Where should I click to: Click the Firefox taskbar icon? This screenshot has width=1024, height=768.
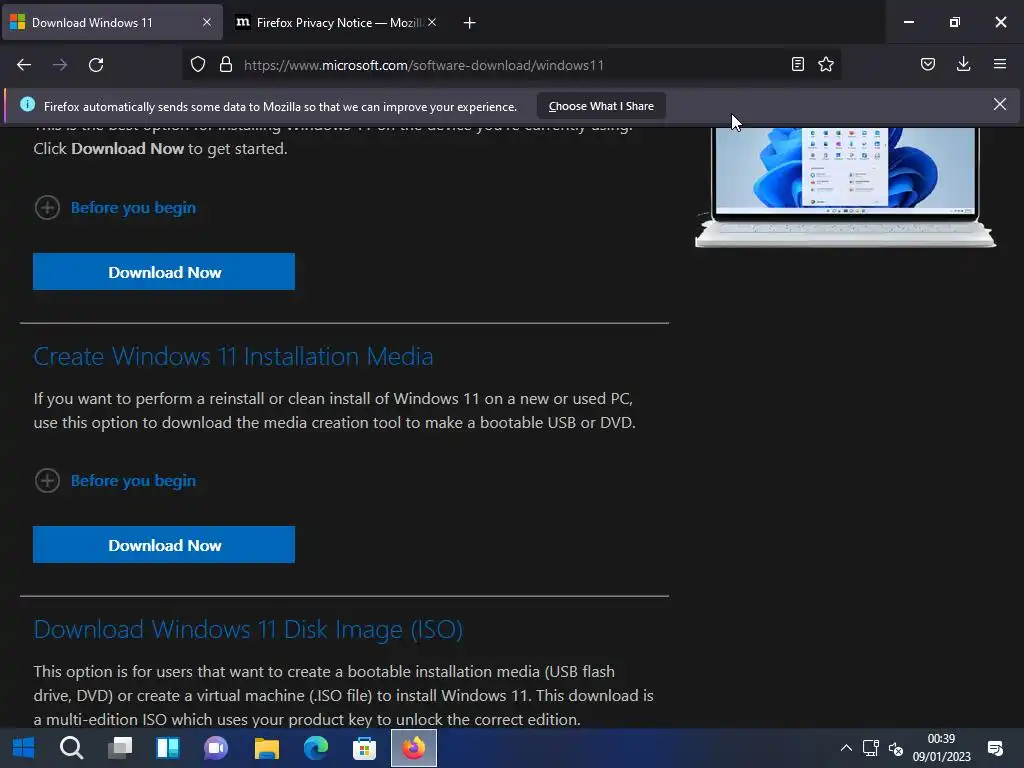tap(414, 748)
